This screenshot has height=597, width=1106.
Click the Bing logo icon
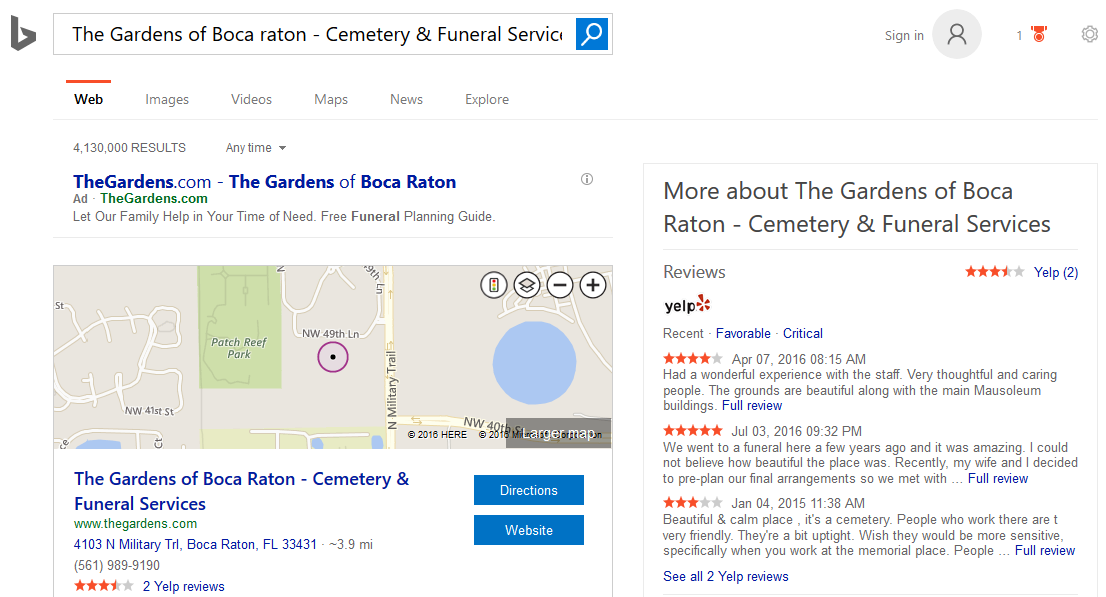[x=23, y=34]
